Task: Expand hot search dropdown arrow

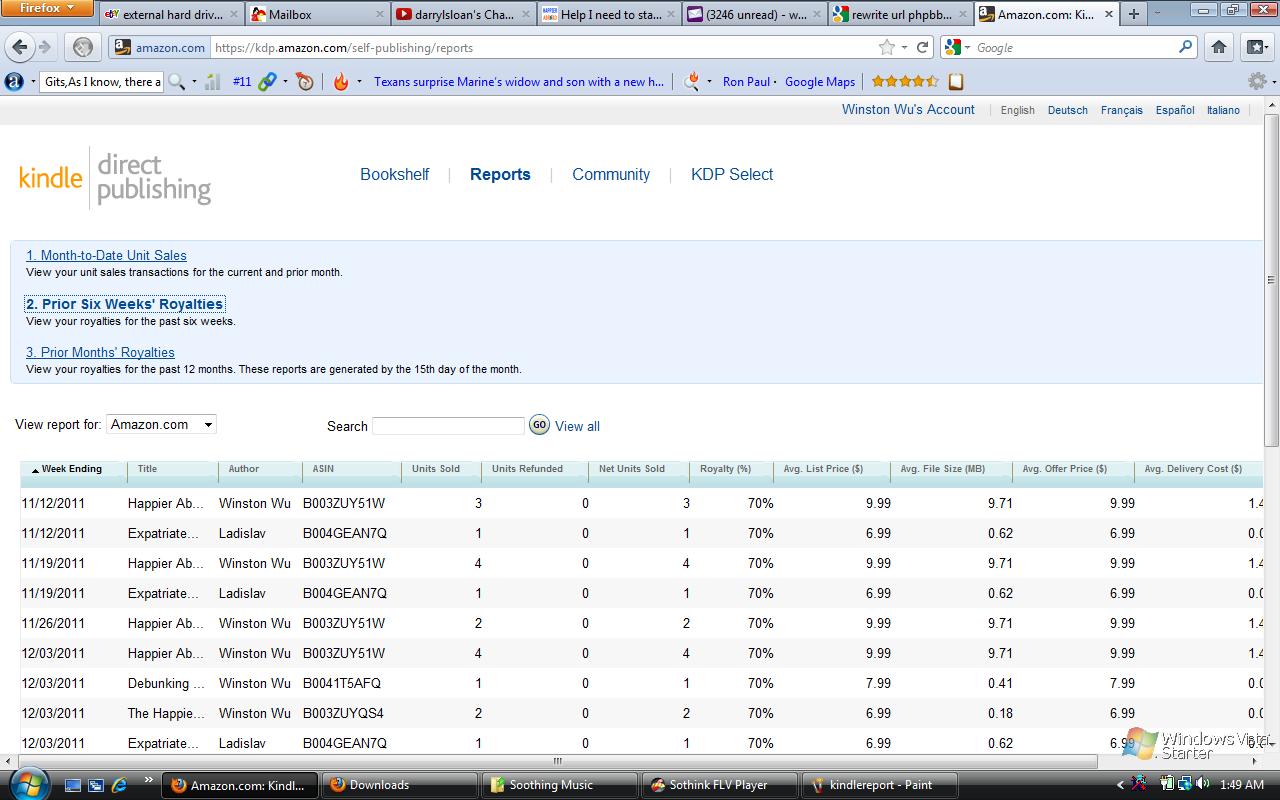Action: tap(709, 82)
